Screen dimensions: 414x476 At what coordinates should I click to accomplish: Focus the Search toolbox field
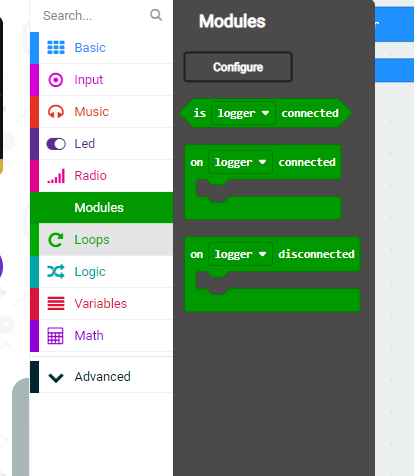coord(101,16)
